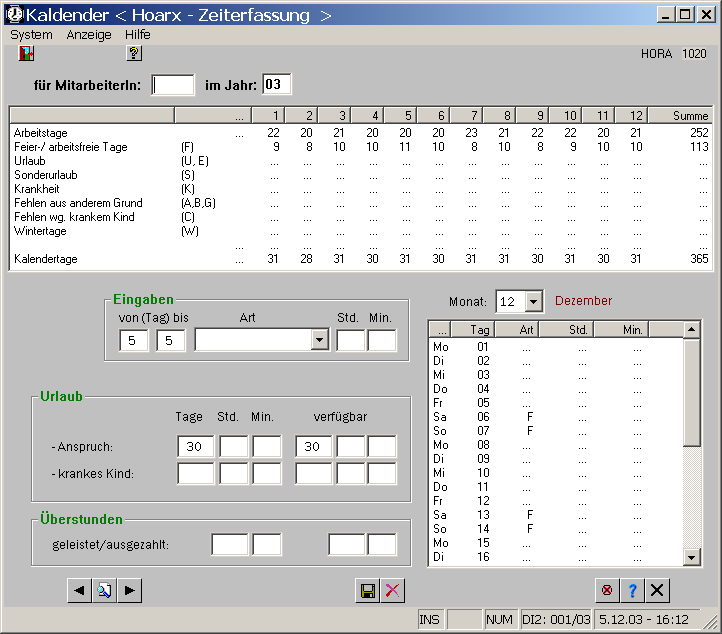Click the yellow help question mark icon
This screenshot has height=634, width=722.
[134, 54]
